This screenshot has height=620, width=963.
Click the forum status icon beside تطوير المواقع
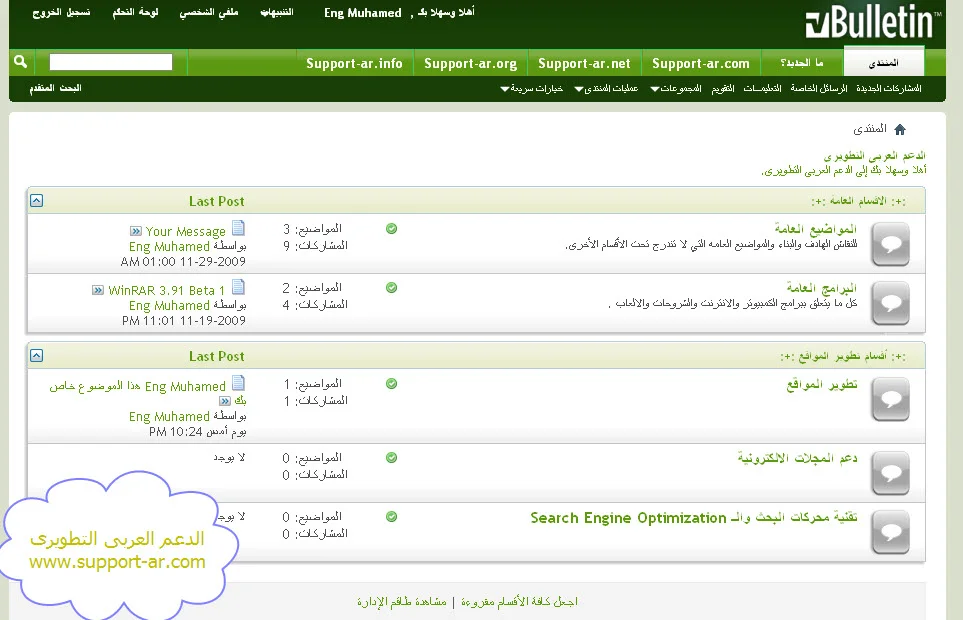890,400
